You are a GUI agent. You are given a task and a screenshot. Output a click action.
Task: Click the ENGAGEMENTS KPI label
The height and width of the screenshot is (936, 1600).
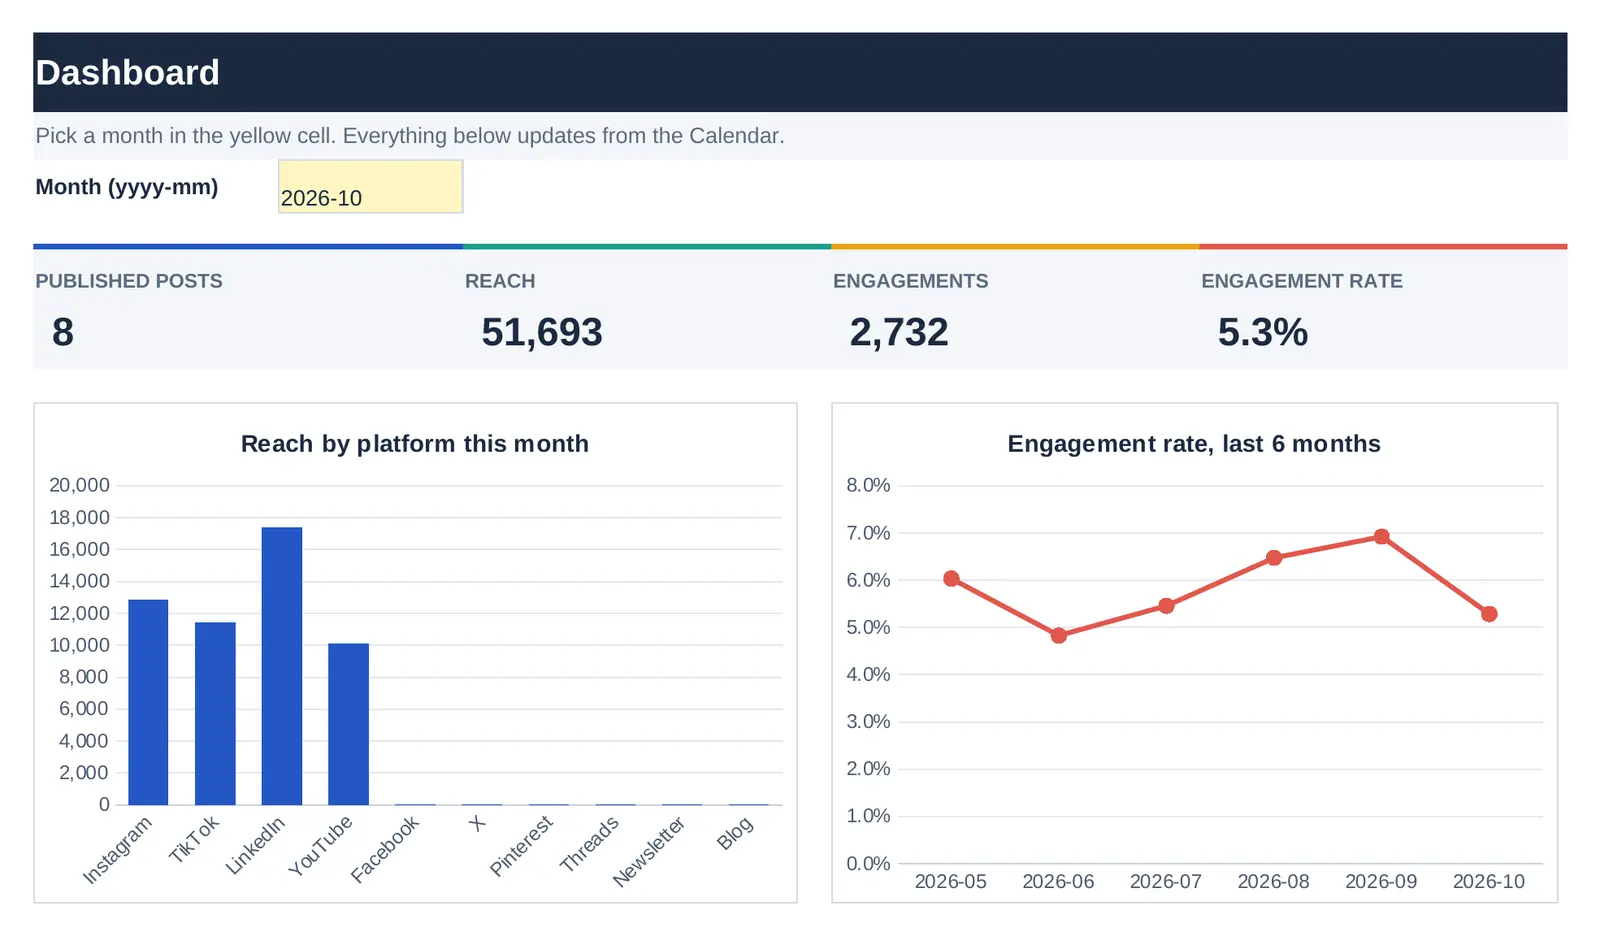[x=910, y=281]
